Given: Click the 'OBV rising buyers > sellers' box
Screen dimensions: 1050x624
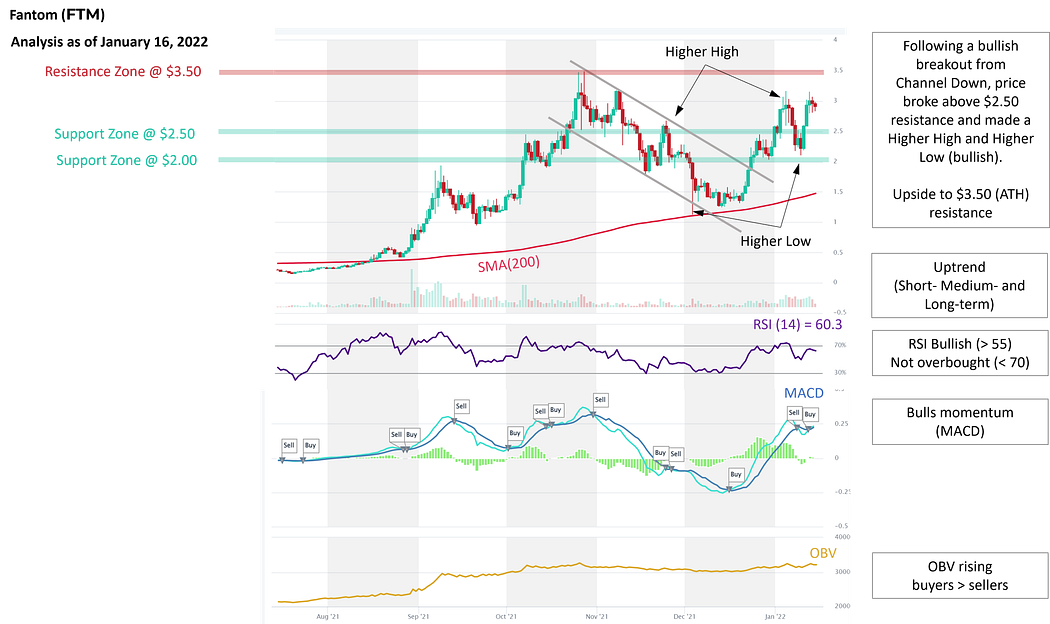Looking at the screenshot, I should click(x=960, y=576).
